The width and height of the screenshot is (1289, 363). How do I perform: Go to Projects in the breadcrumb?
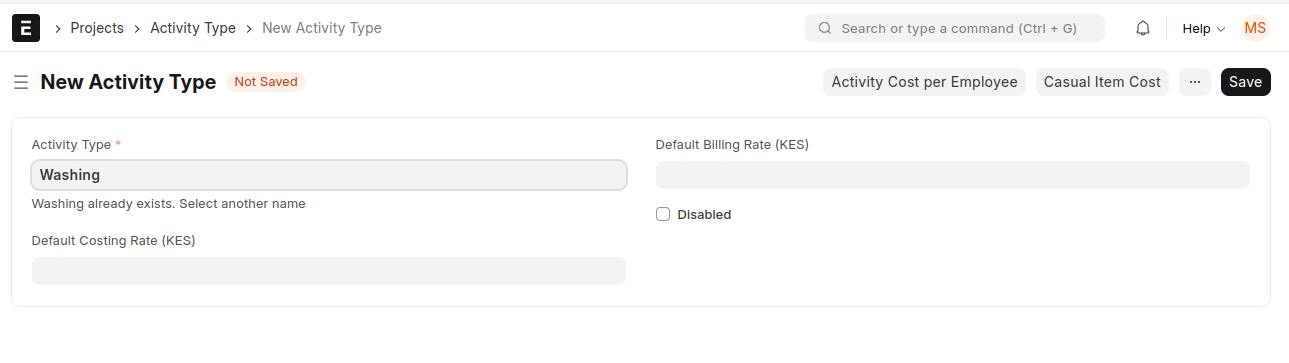[97, 28]
